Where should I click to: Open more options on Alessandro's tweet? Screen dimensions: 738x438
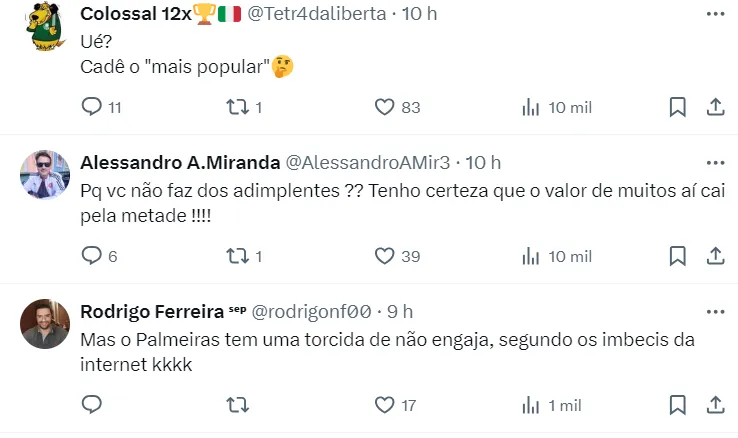point(715,162)
